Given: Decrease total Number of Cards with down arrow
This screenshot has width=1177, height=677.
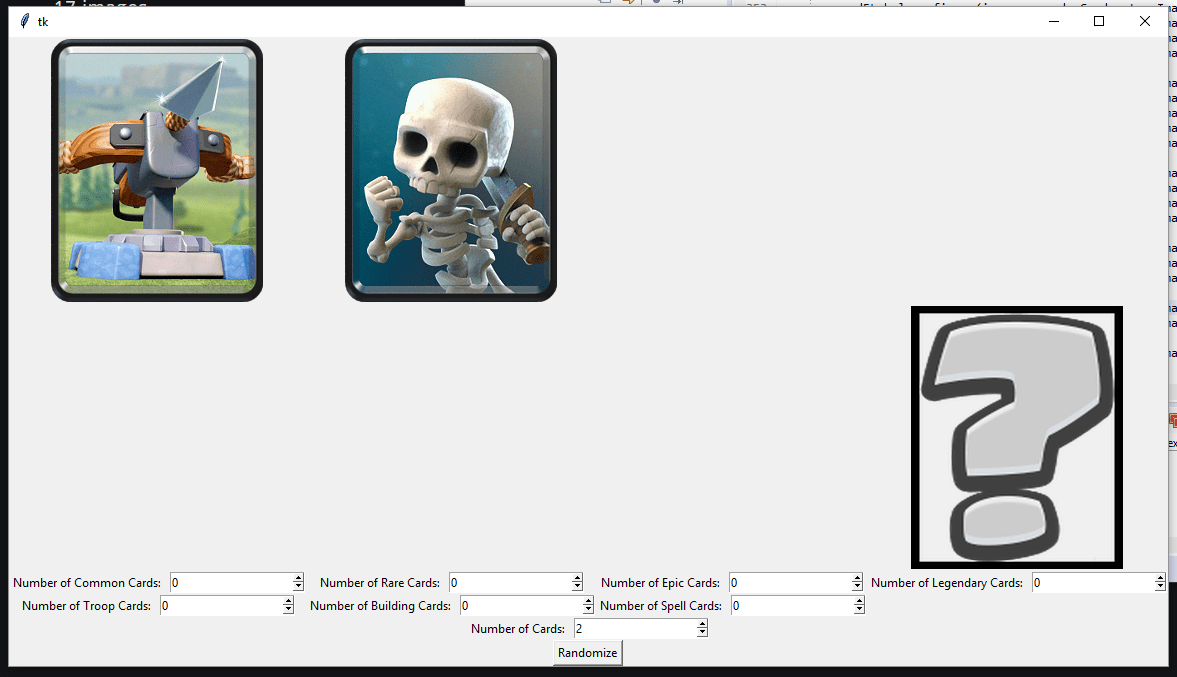Looking at the screenshot, I should coord(702,633).
